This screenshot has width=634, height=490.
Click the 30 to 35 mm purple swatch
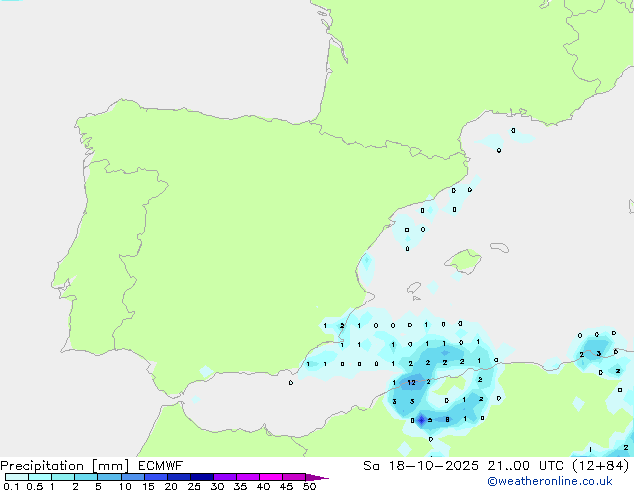[224, 477]
